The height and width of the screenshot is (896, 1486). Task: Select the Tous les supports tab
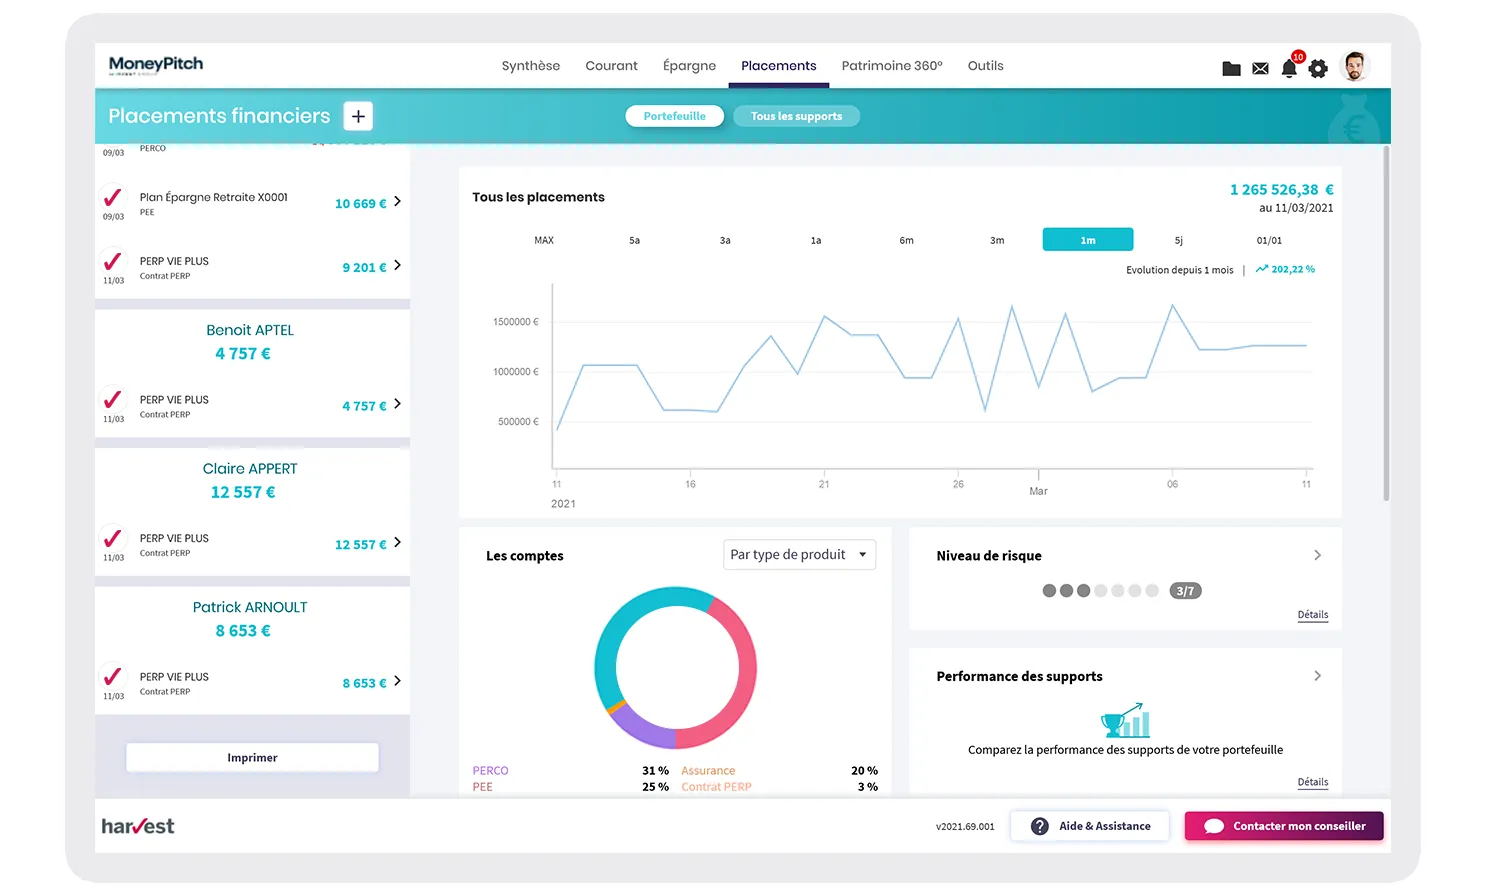click(796, 116)
